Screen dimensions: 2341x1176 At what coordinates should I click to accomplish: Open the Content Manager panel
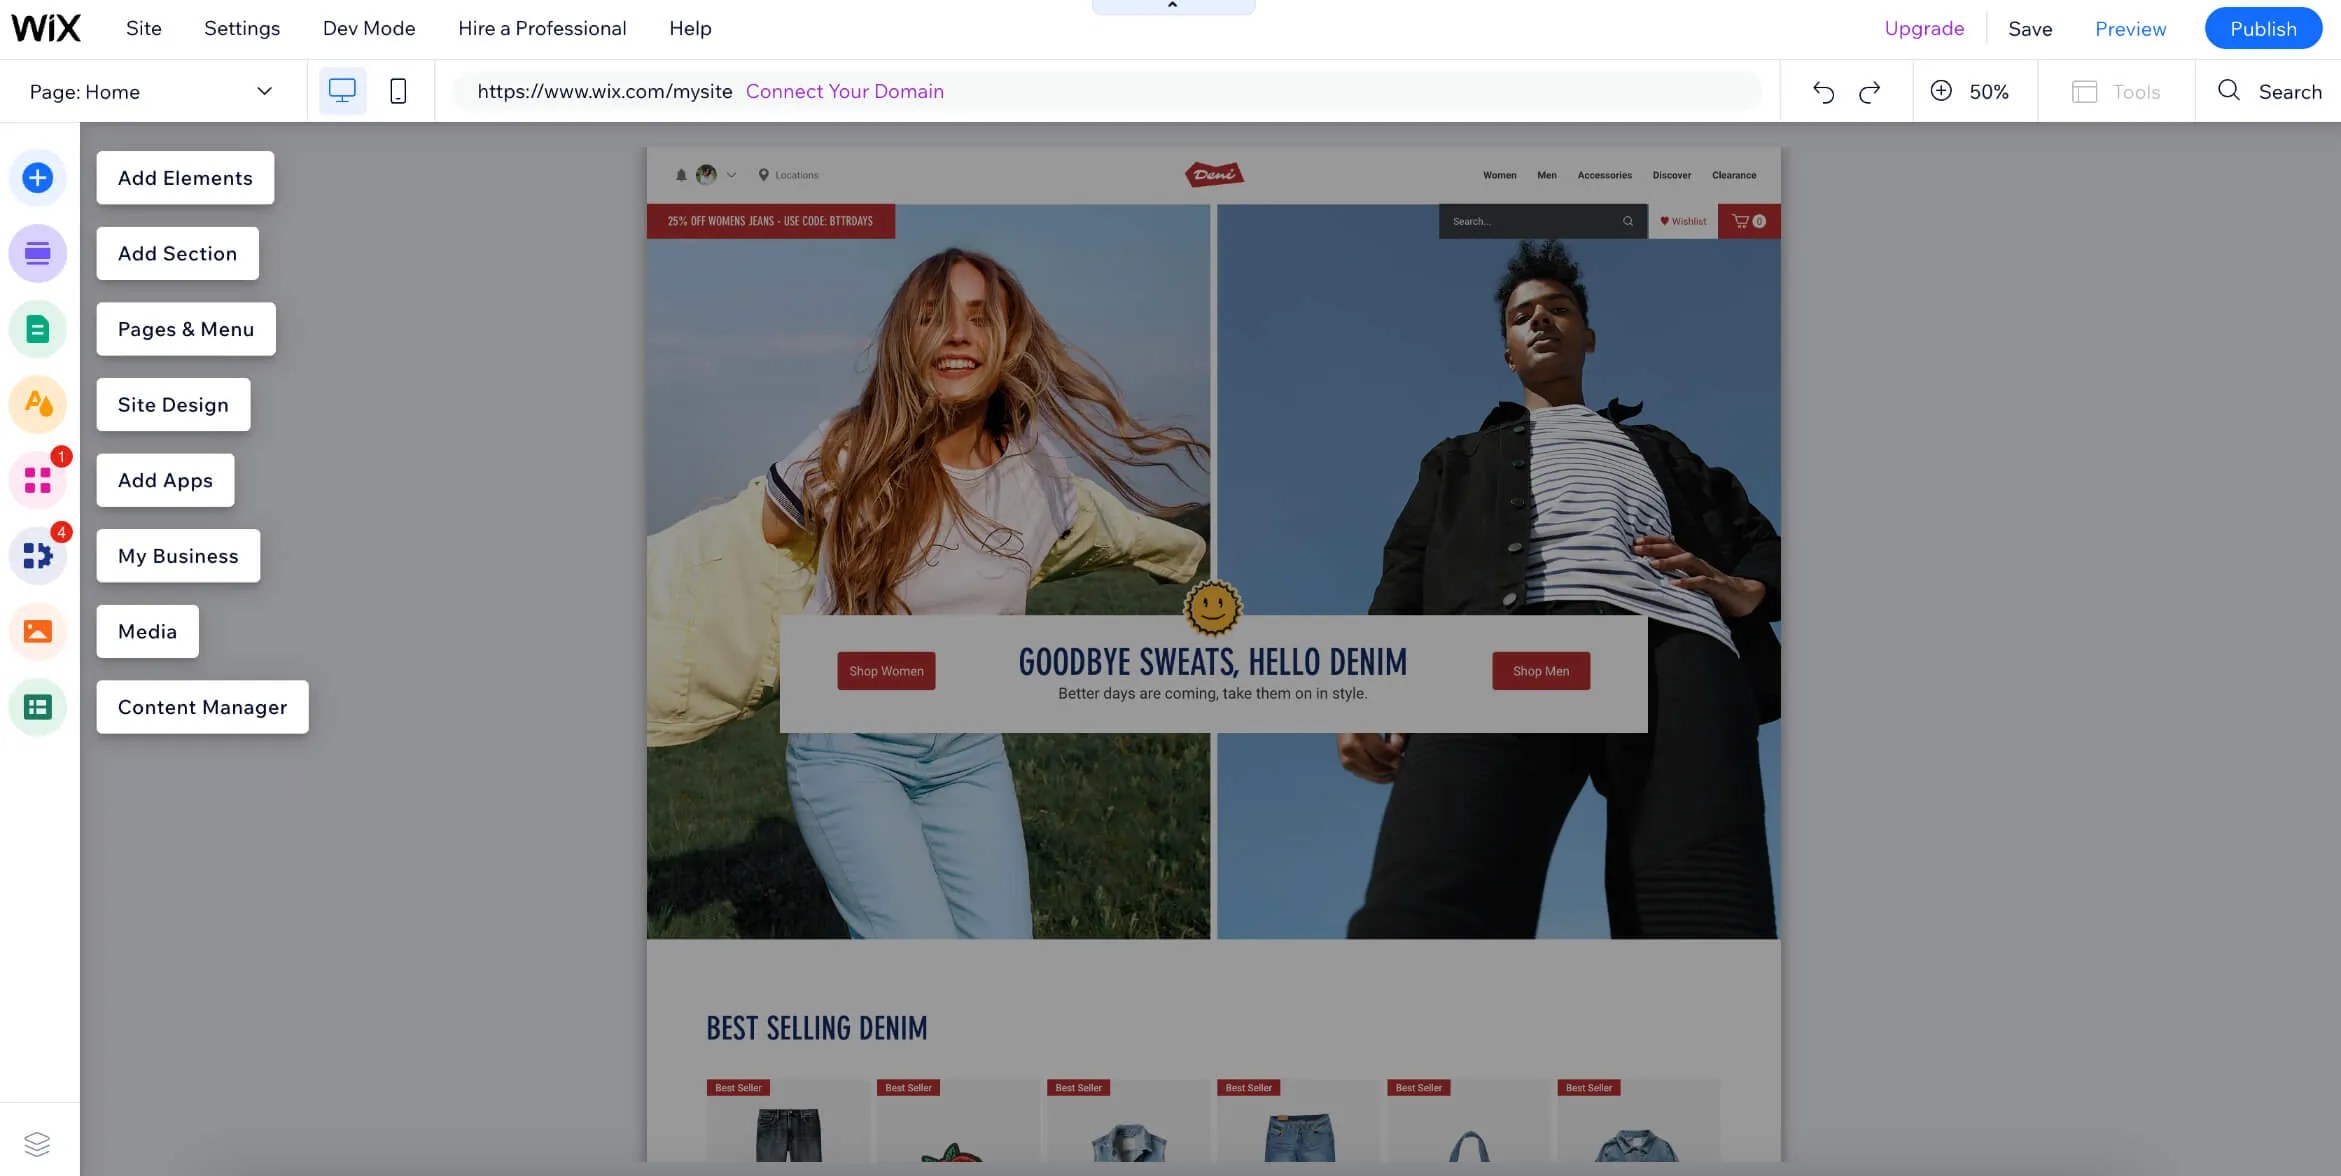(x=201, y=707)
